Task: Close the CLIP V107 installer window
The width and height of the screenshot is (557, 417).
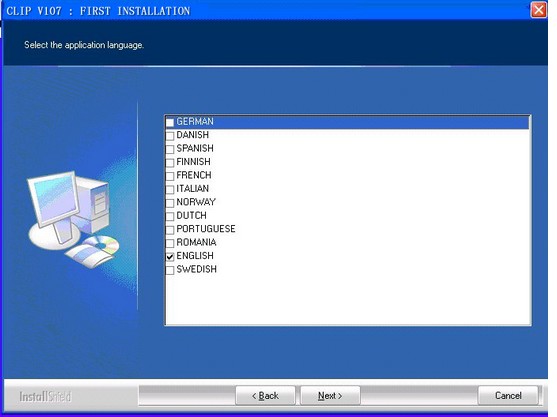Action: pos(539,10)
